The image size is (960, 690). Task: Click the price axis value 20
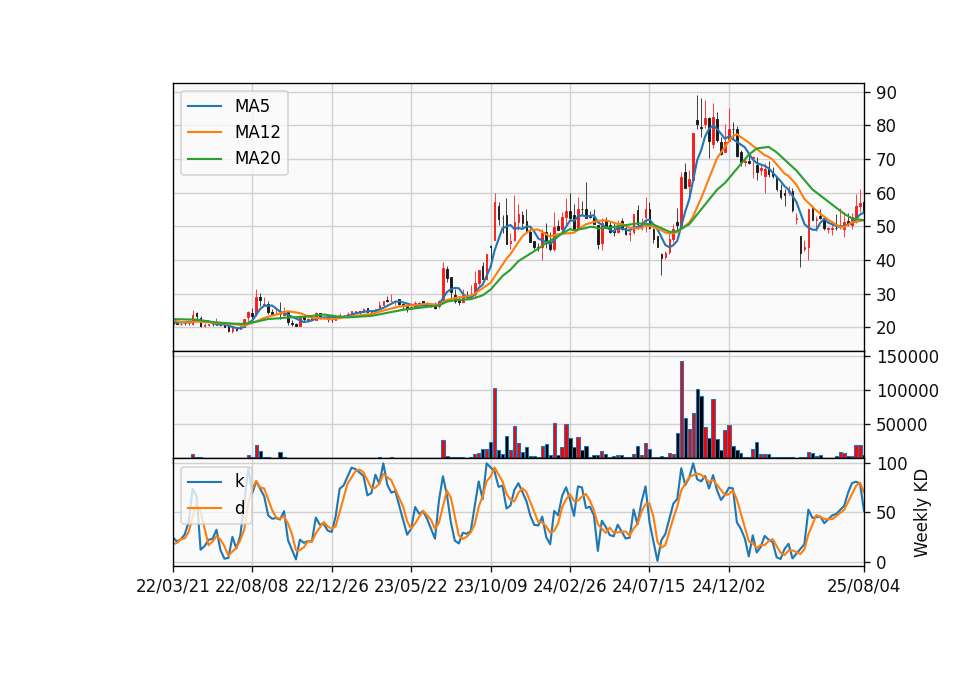887,328
